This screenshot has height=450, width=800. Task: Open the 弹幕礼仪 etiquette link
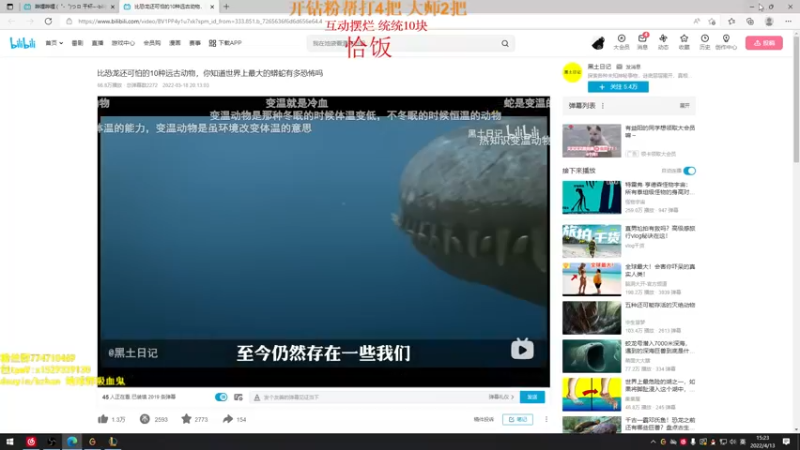[501, 397]
